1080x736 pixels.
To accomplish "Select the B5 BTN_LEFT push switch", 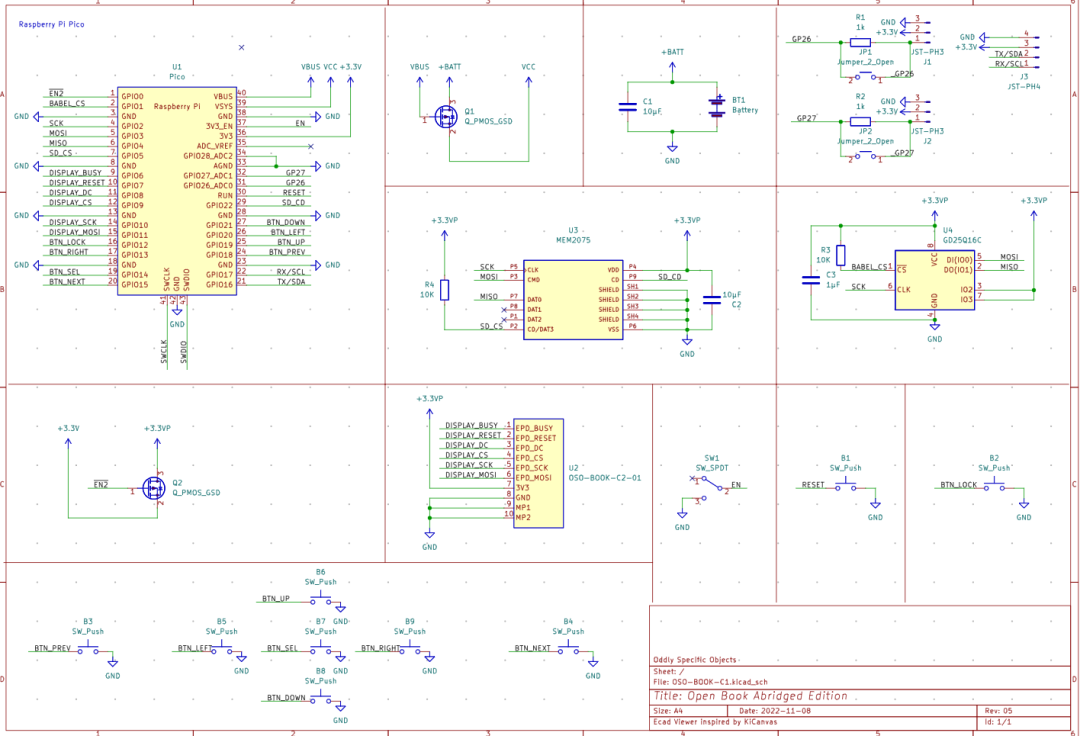I will coord(222,649).
